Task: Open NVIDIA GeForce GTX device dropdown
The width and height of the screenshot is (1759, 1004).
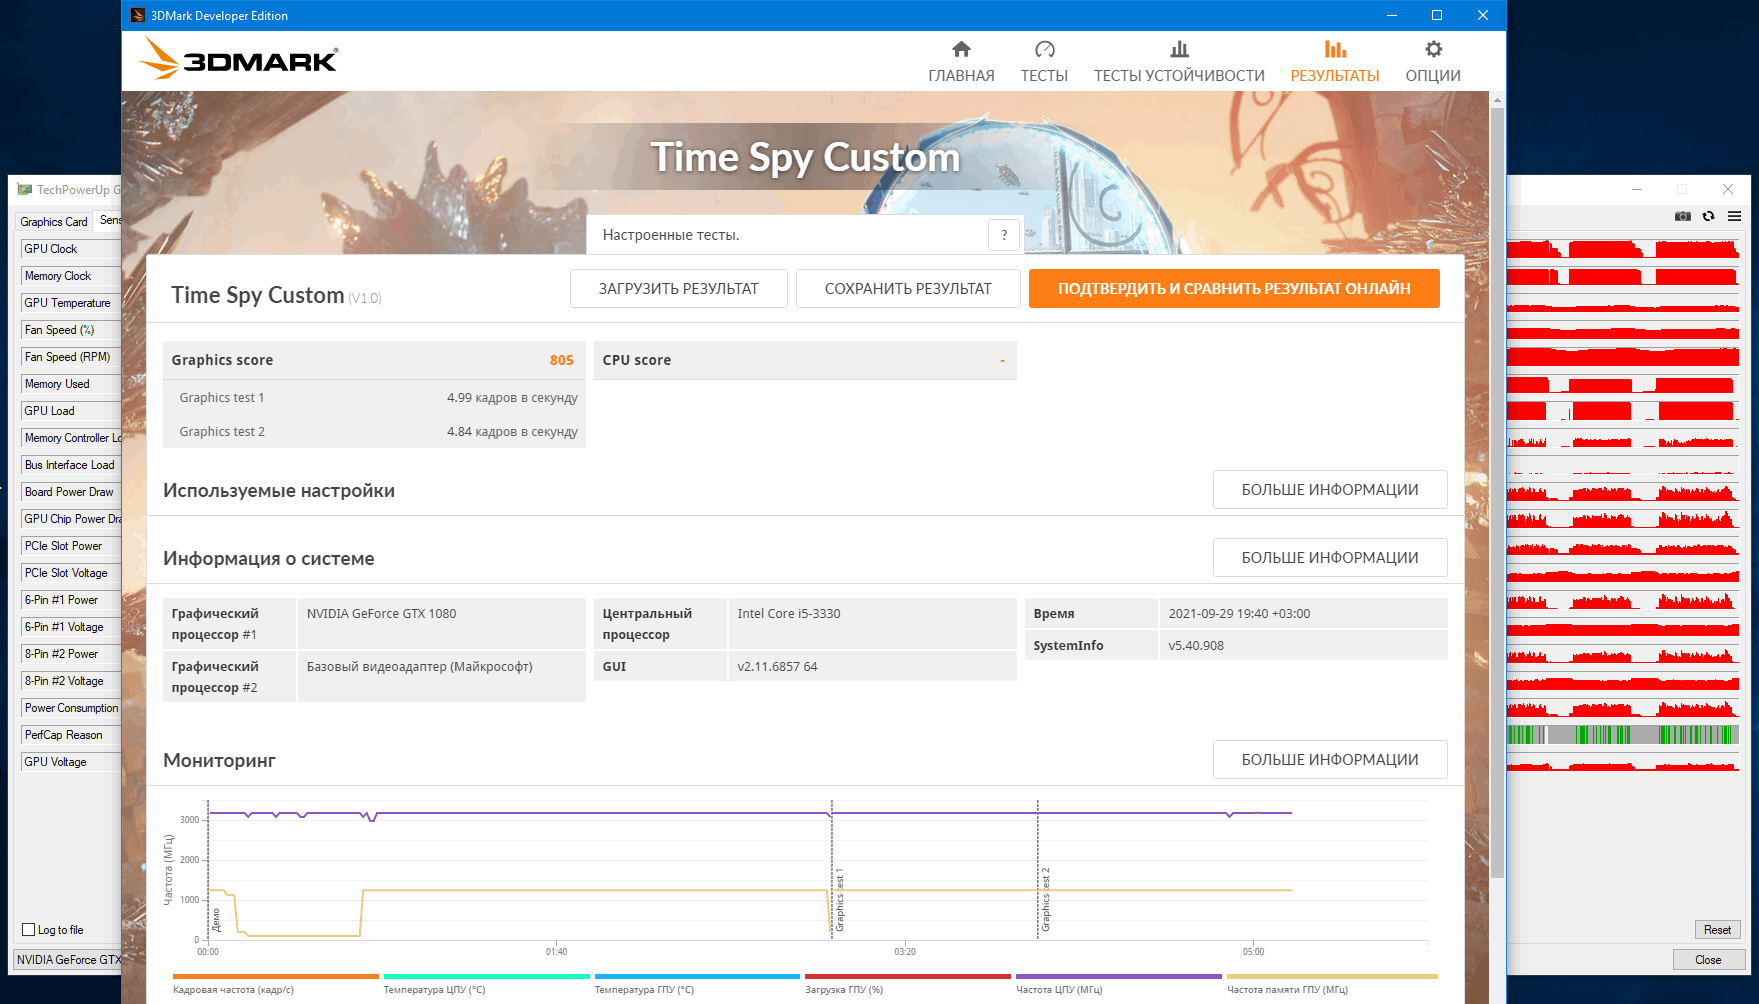Action: point(68,960)
